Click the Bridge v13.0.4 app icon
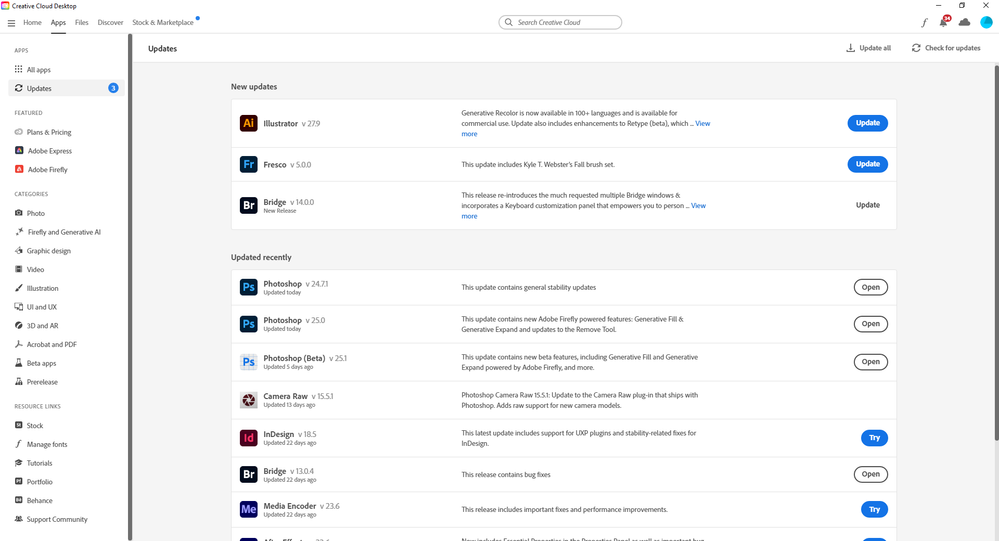Image resolution: width=999 pixels, height=541 pixels. pyautogui.click(x=248, y=474)
